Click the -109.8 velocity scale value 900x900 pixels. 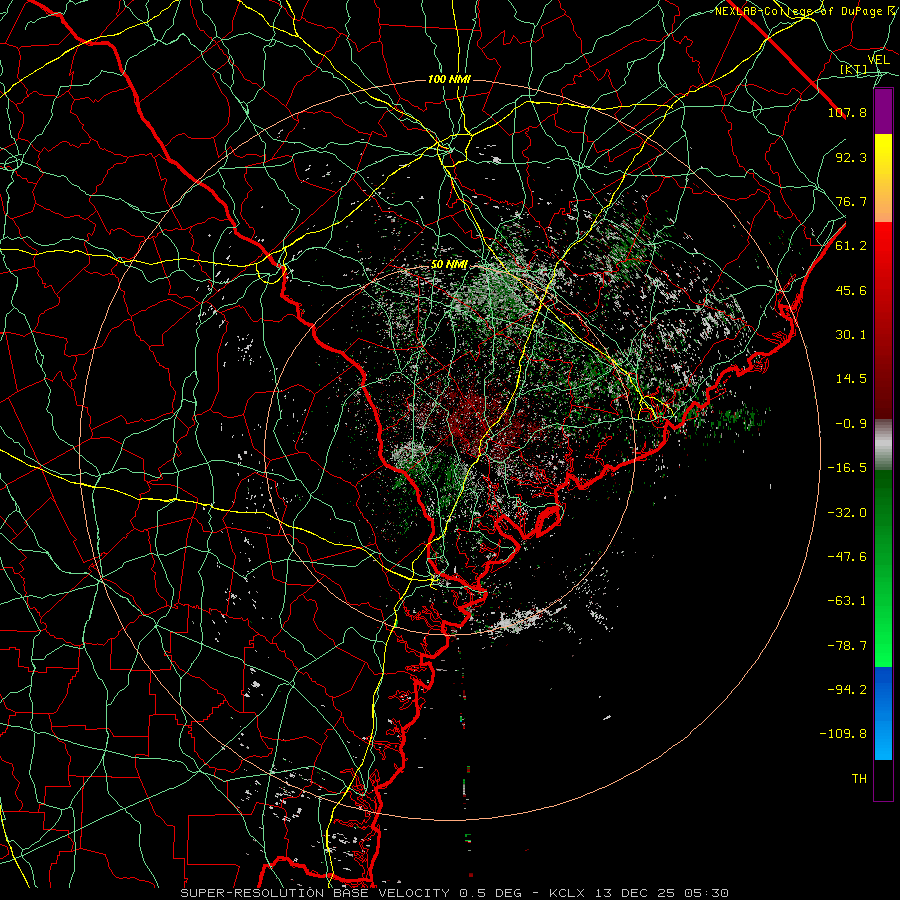[843, 734]
